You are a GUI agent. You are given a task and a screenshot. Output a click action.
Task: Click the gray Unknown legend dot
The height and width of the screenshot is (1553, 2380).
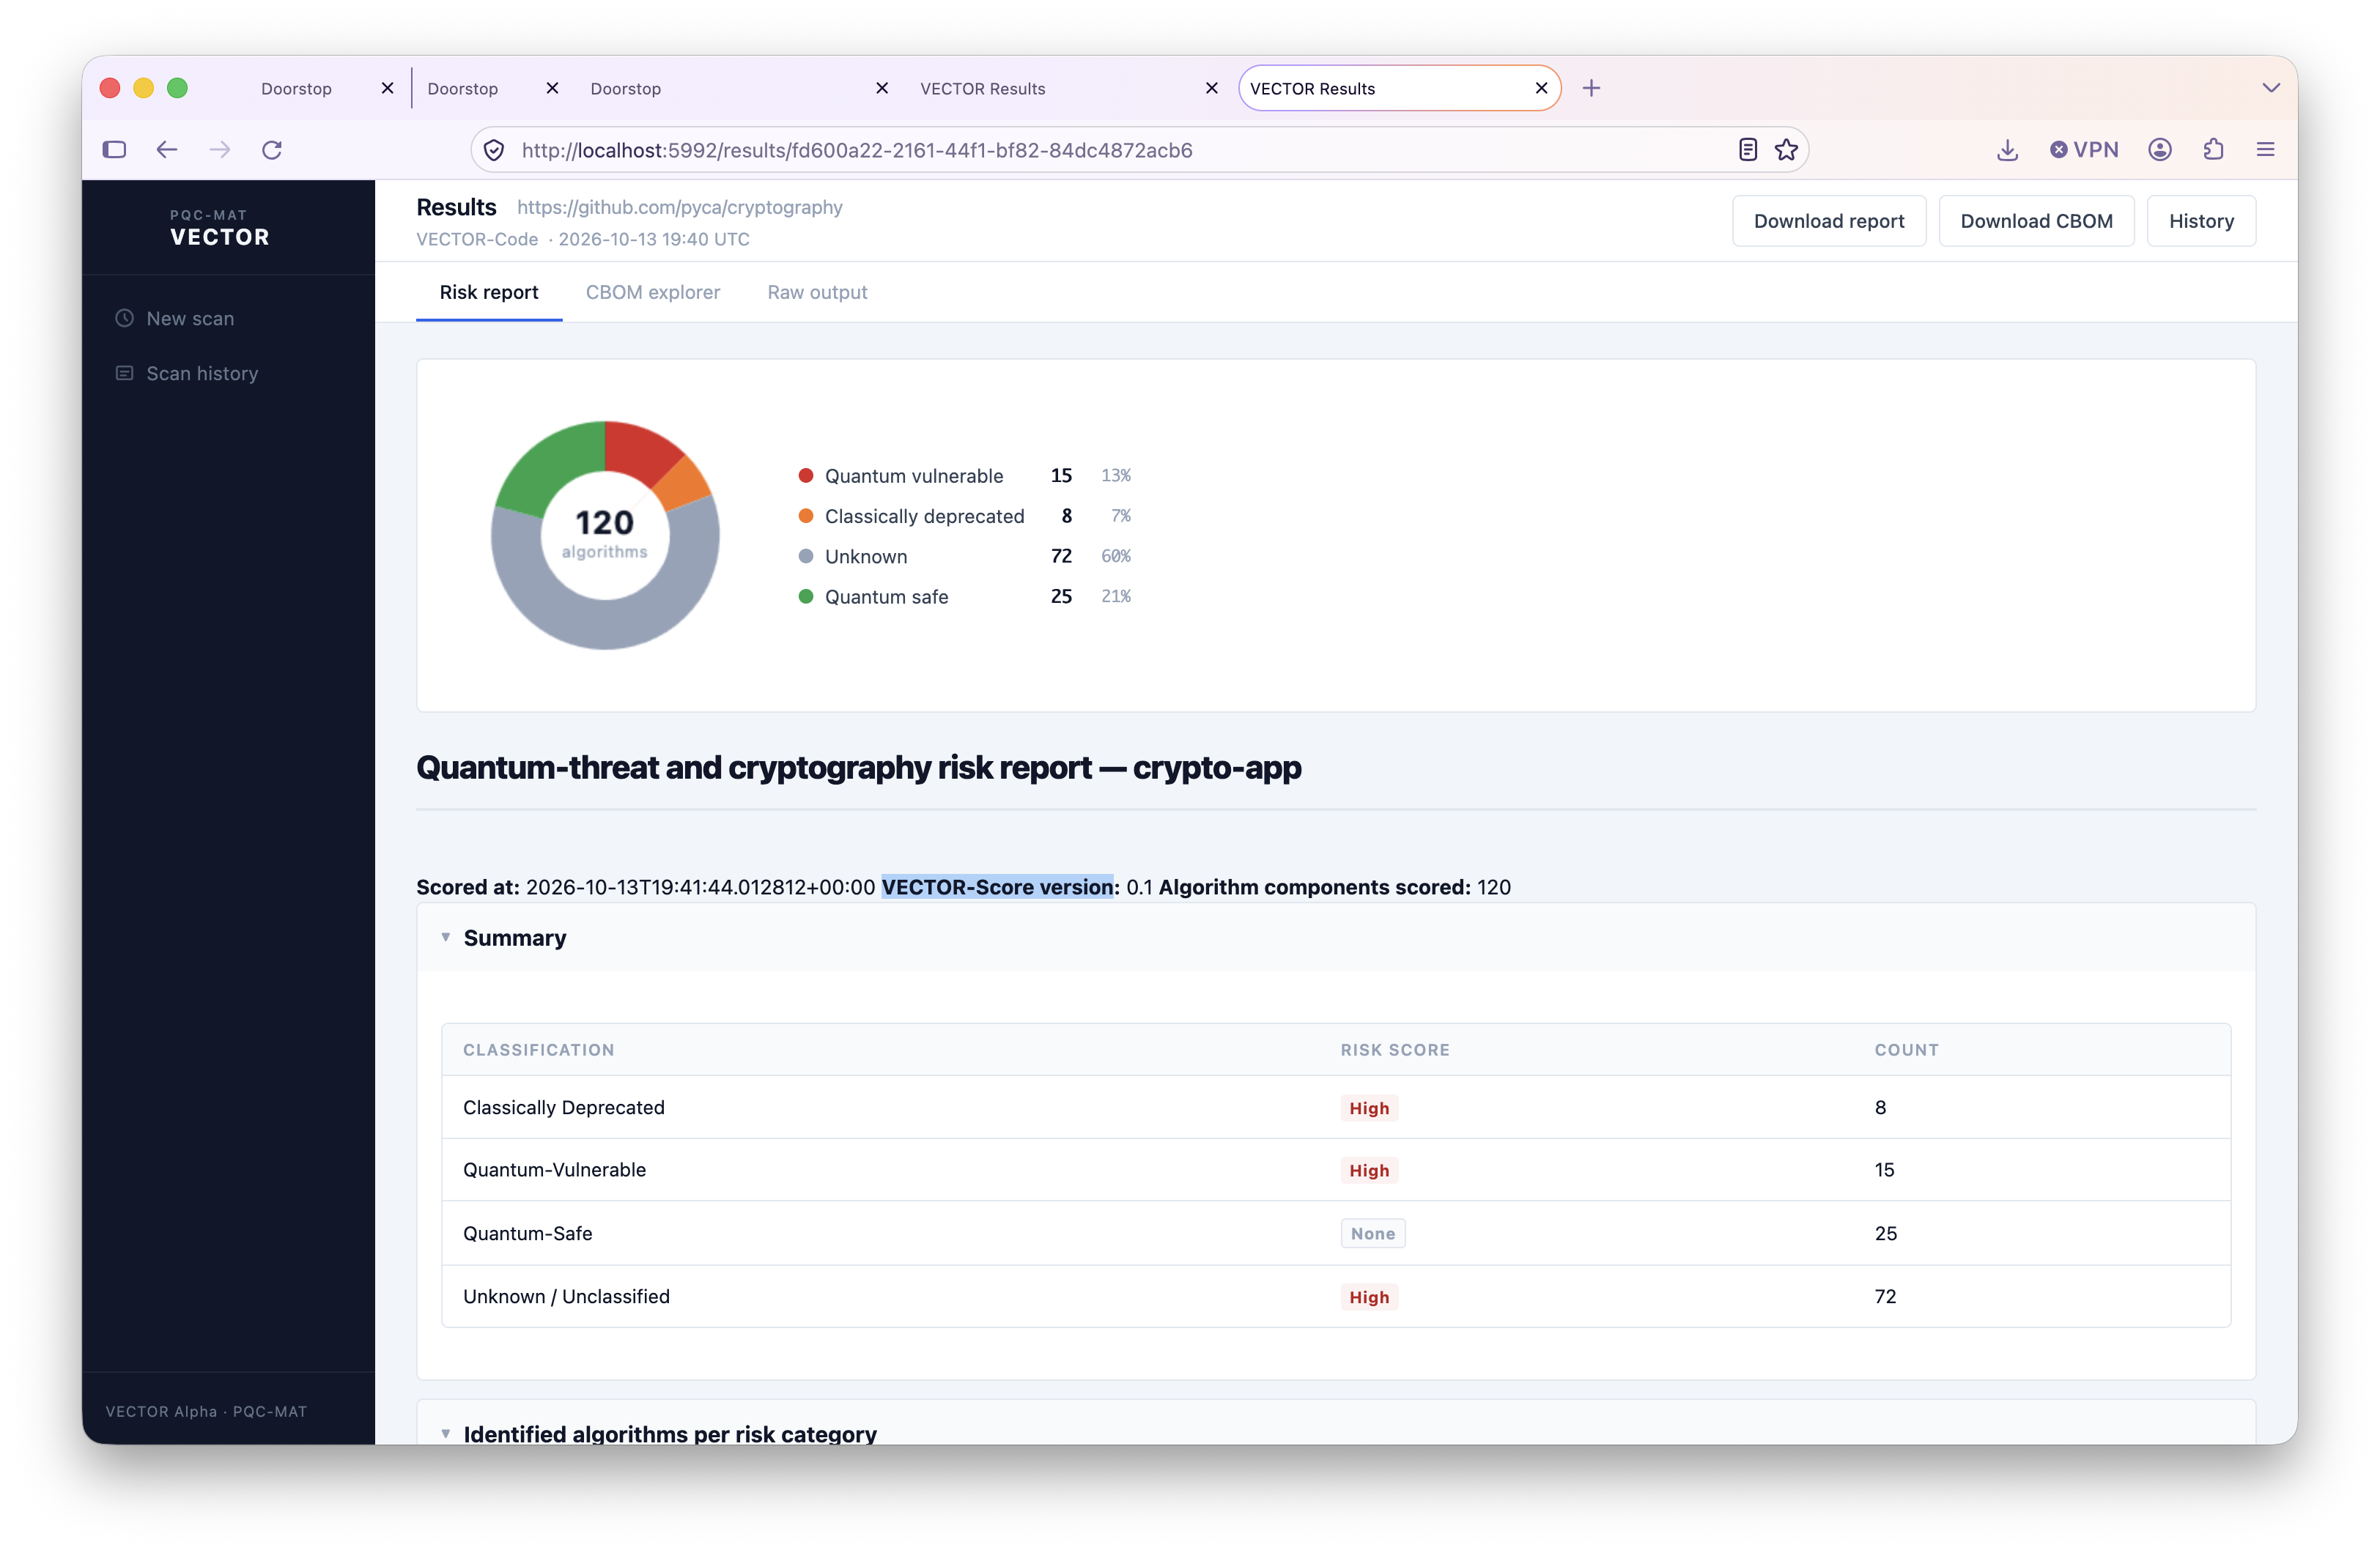[806, 556]
